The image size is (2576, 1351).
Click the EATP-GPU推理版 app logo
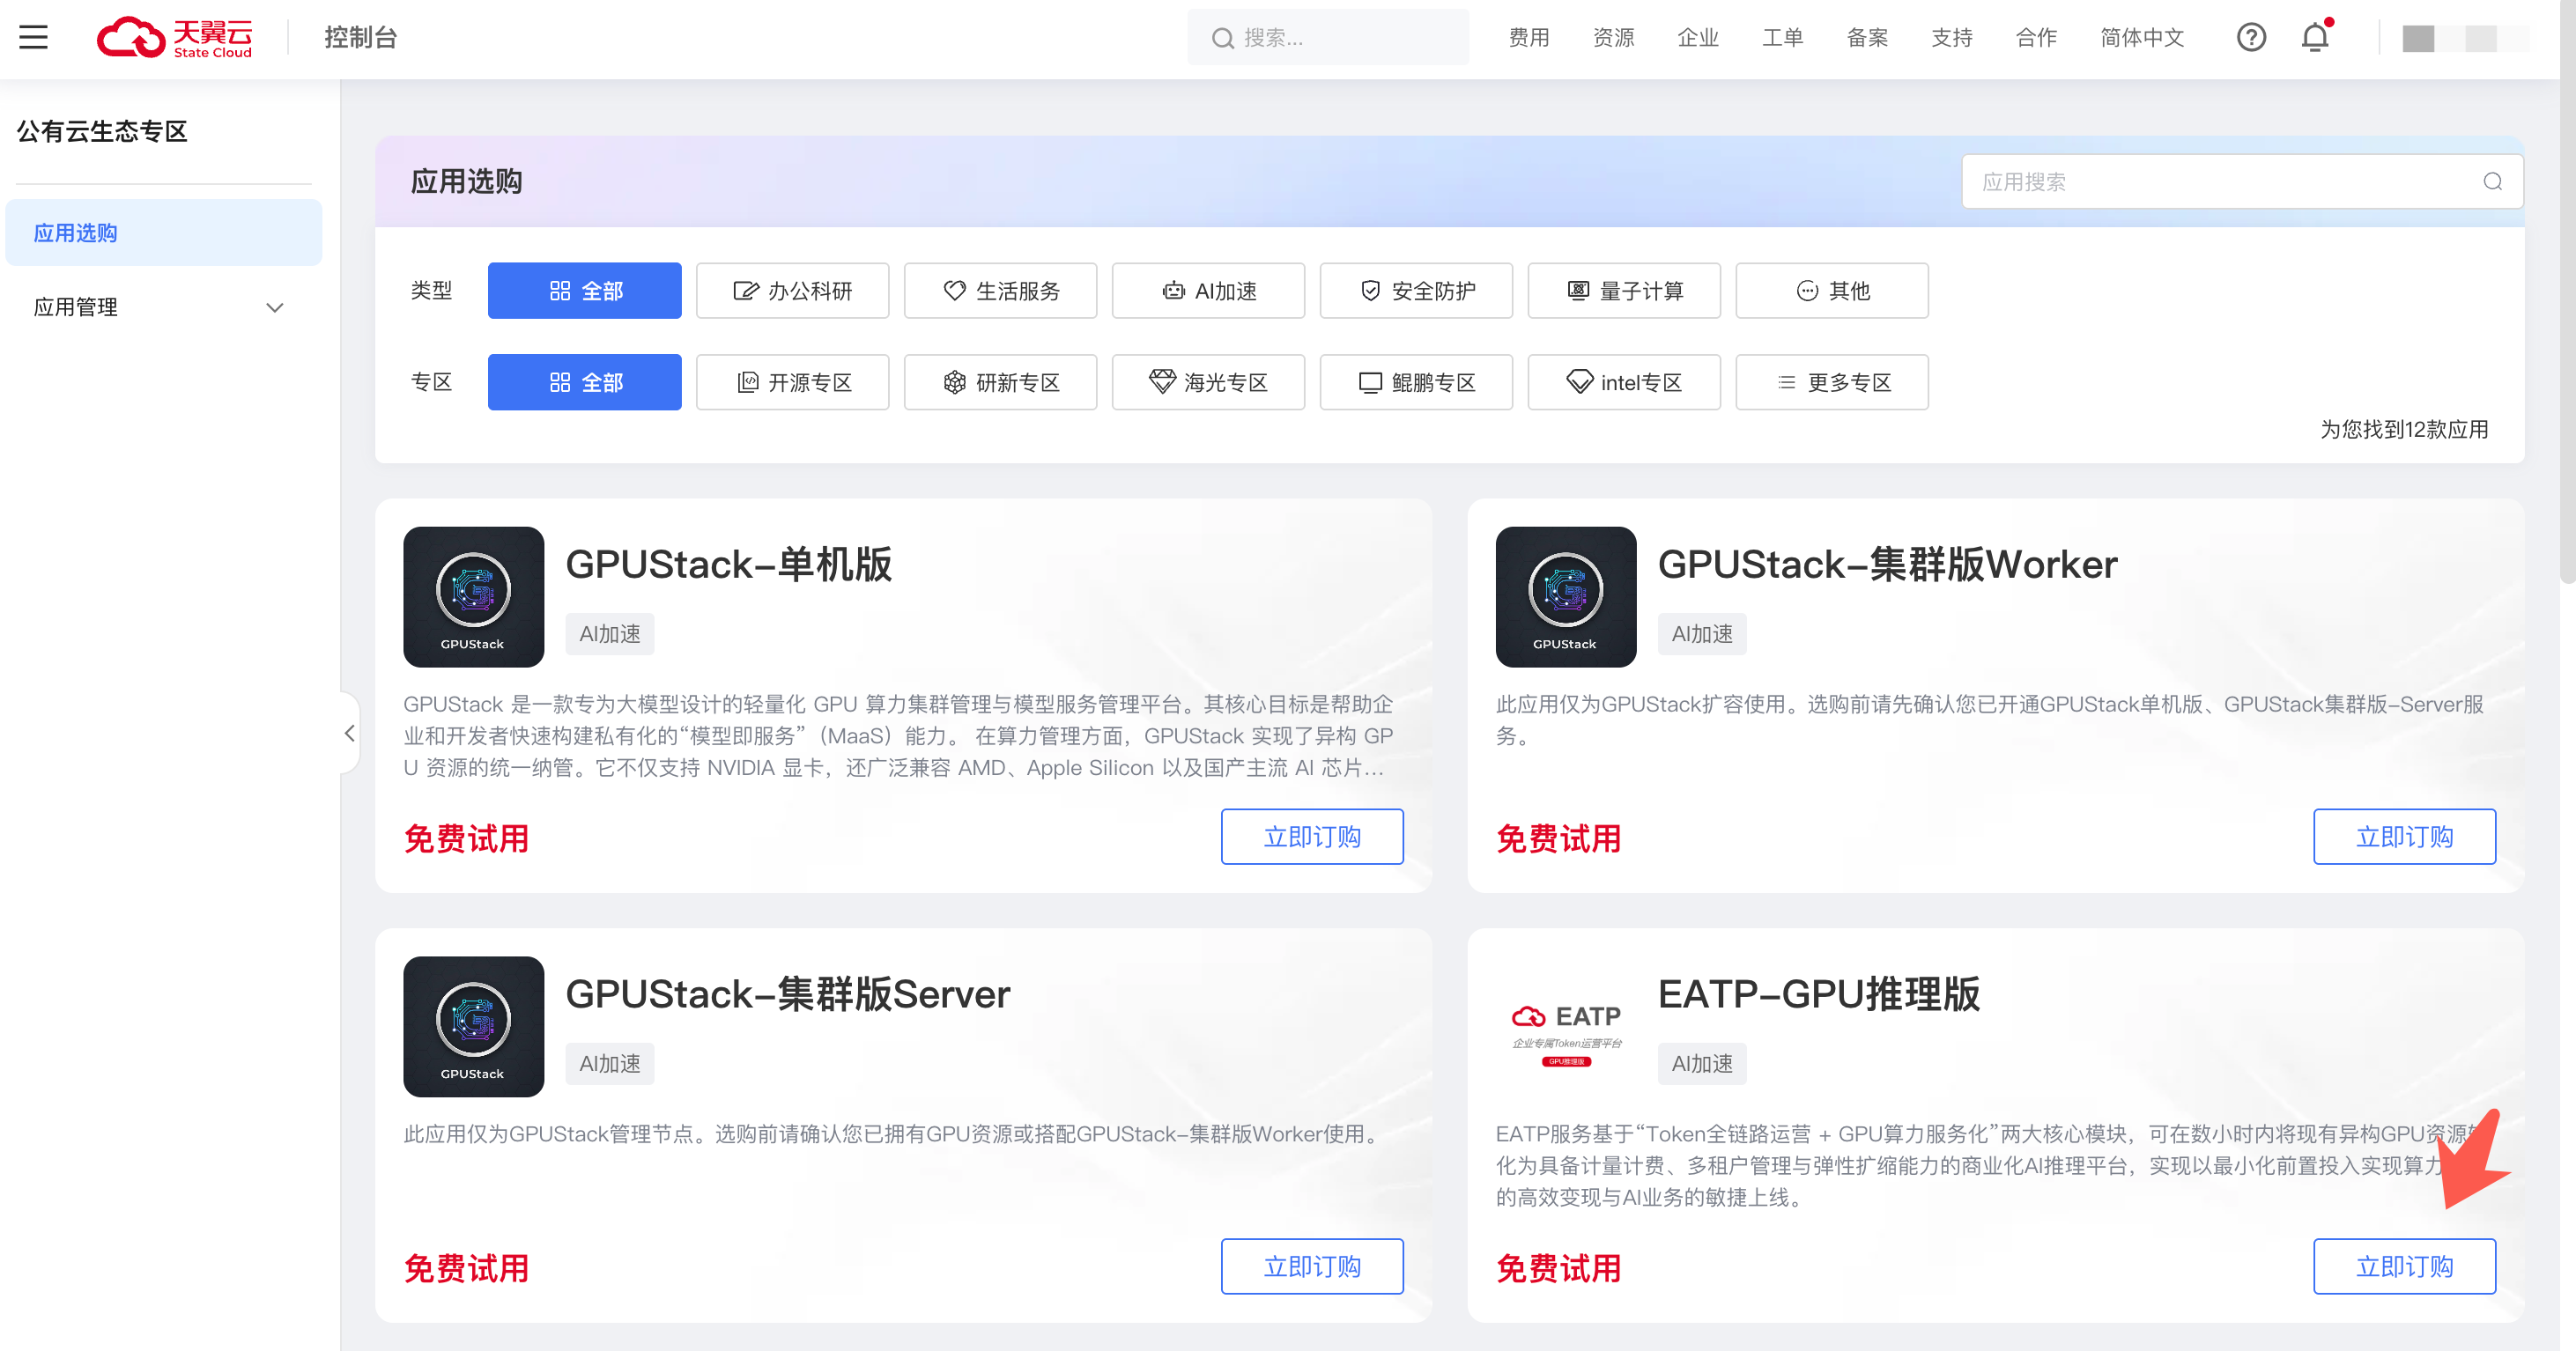coord(1565,1026)
